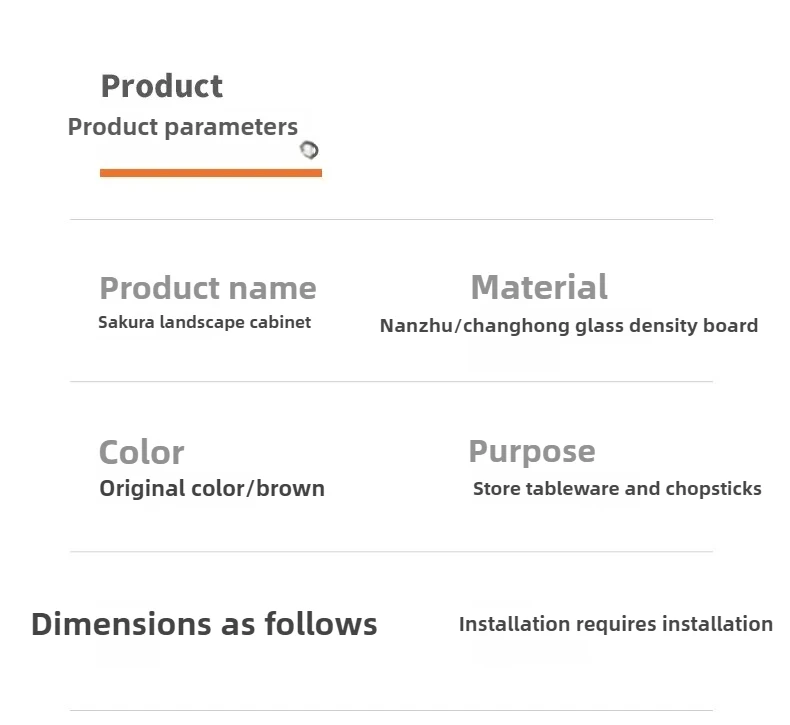Click the "Material" label
The width and height of the screenshot is (790, 725).
[539, 288]
